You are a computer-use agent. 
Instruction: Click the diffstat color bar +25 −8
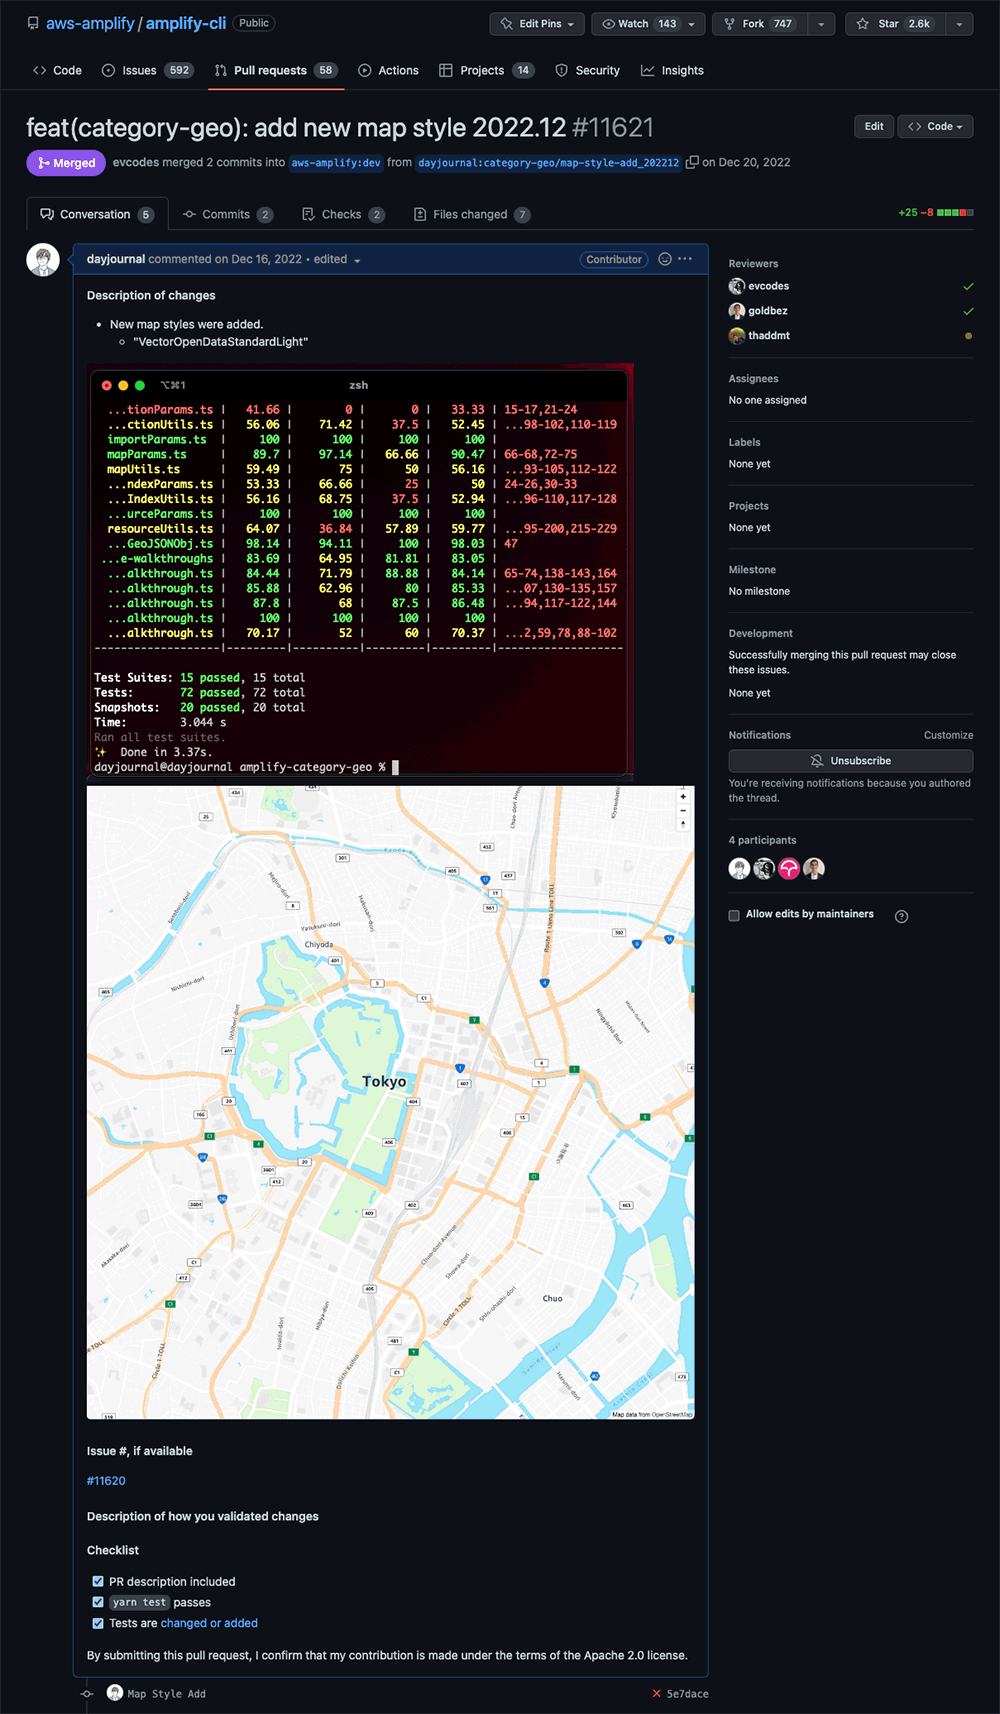pyautogui.click(x=955, y=212)
